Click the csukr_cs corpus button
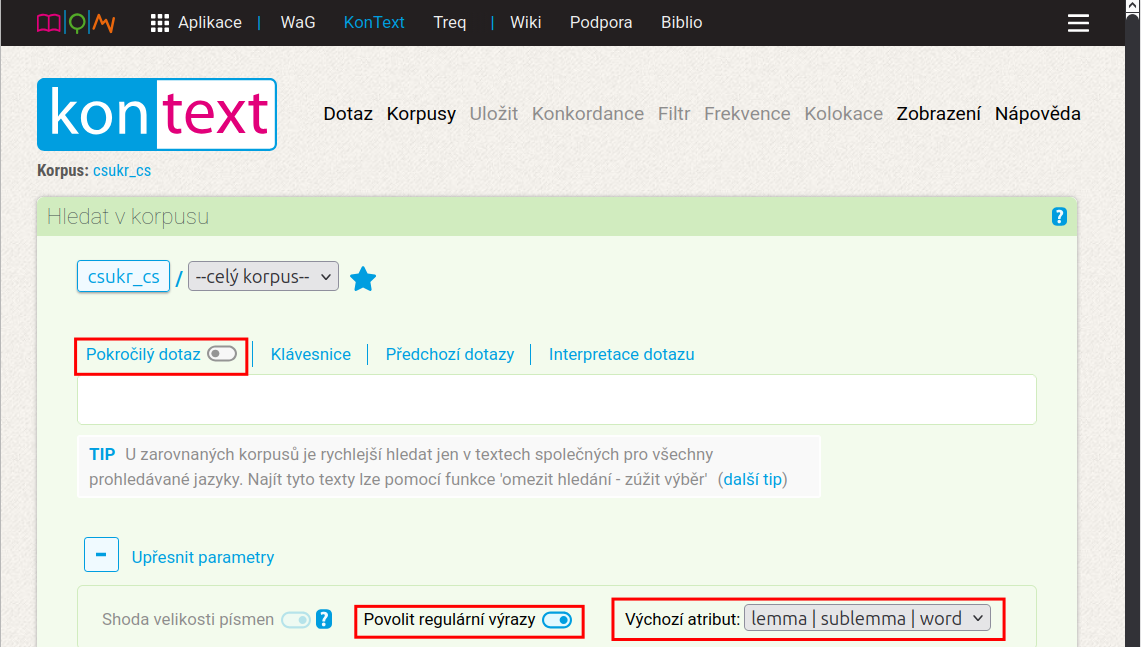This screenshot has width=1141, height=647. click(123, 277)
